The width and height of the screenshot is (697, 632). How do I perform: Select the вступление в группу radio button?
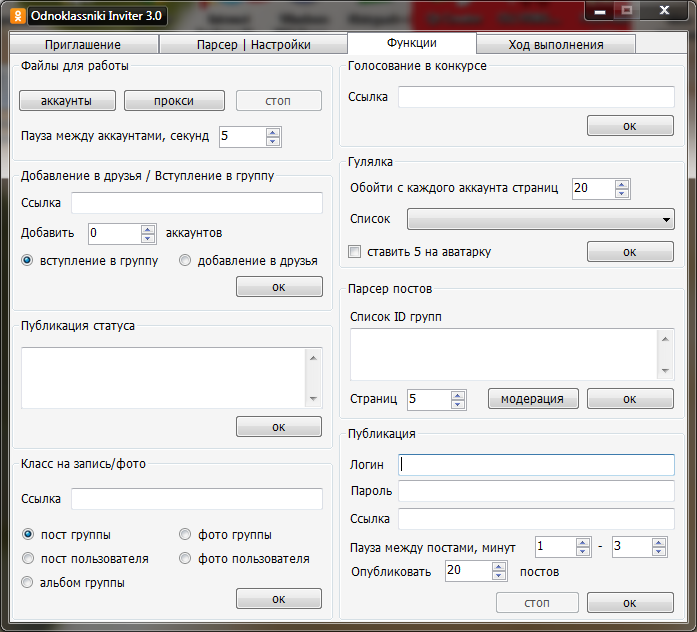click(x=28, y=261)
